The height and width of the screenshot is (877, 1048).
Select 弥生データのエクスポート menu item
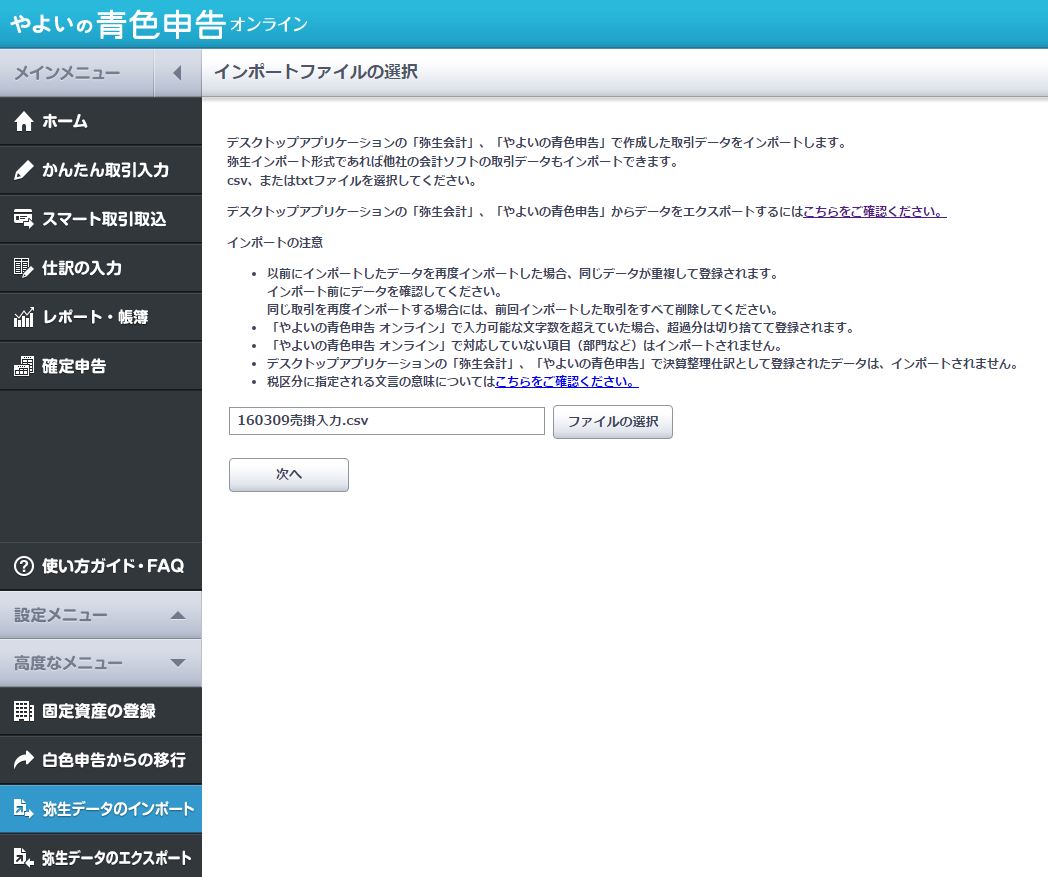coord(100,858)
